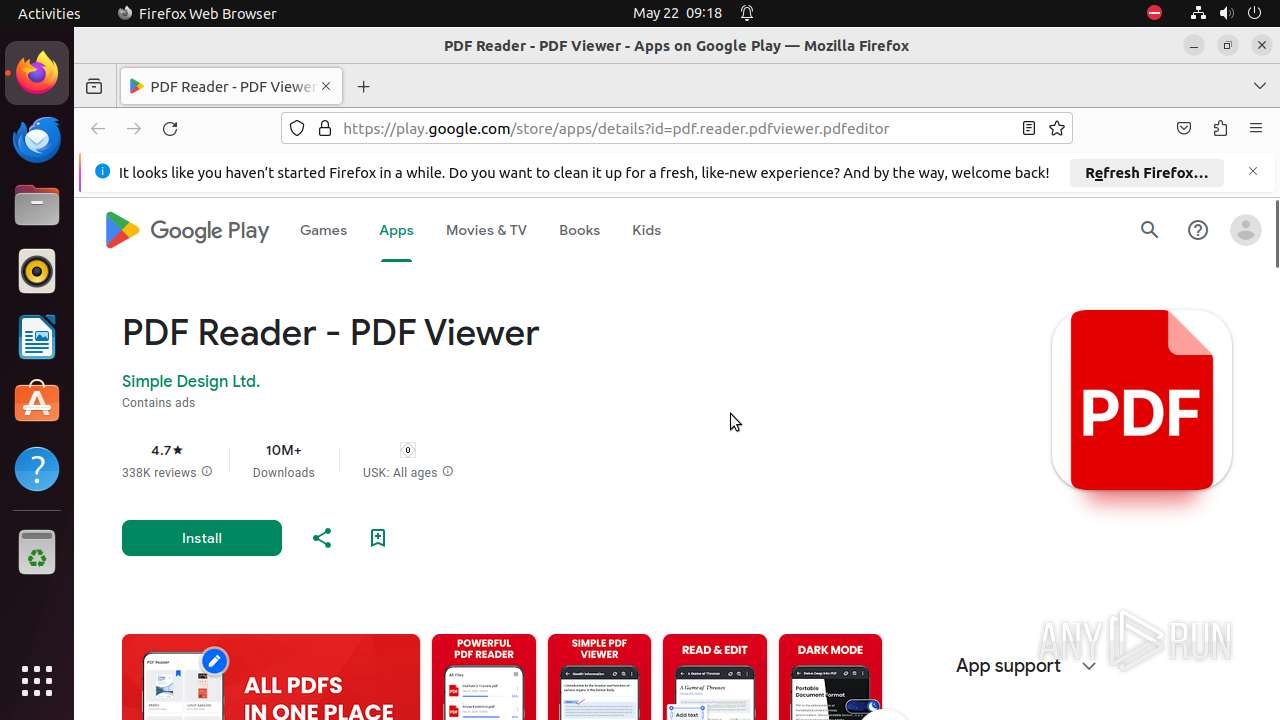Open the Files manager in dock
1280x720 pixels.
tap(37, 205)
